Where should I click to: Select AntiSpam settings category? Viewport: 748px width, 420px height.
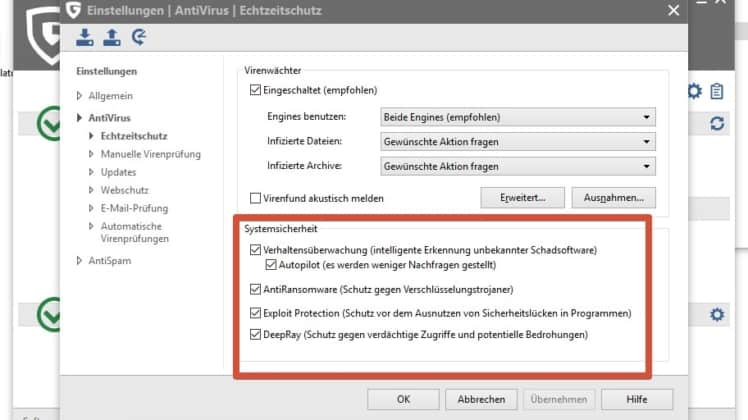point(110,260)
